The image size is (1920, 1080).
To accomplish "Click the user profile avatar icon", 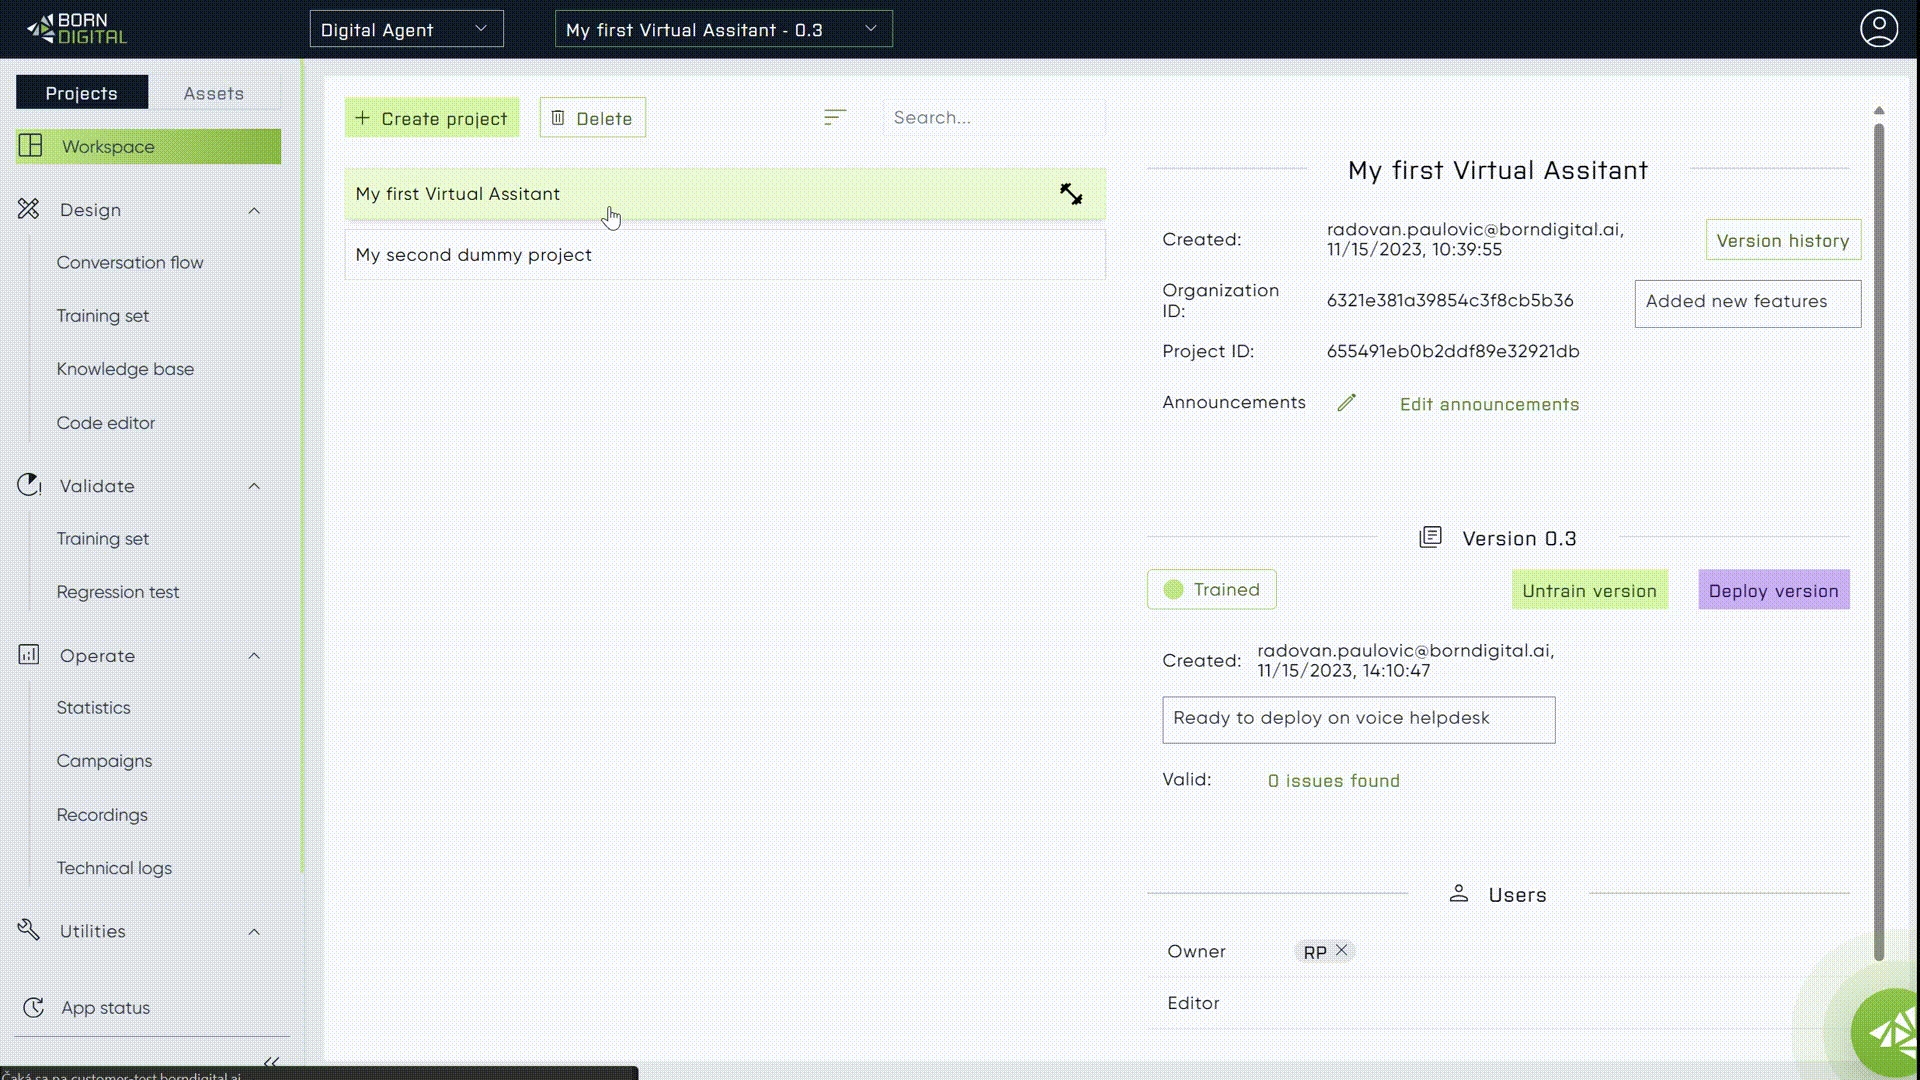I will tap(1878, 29).
